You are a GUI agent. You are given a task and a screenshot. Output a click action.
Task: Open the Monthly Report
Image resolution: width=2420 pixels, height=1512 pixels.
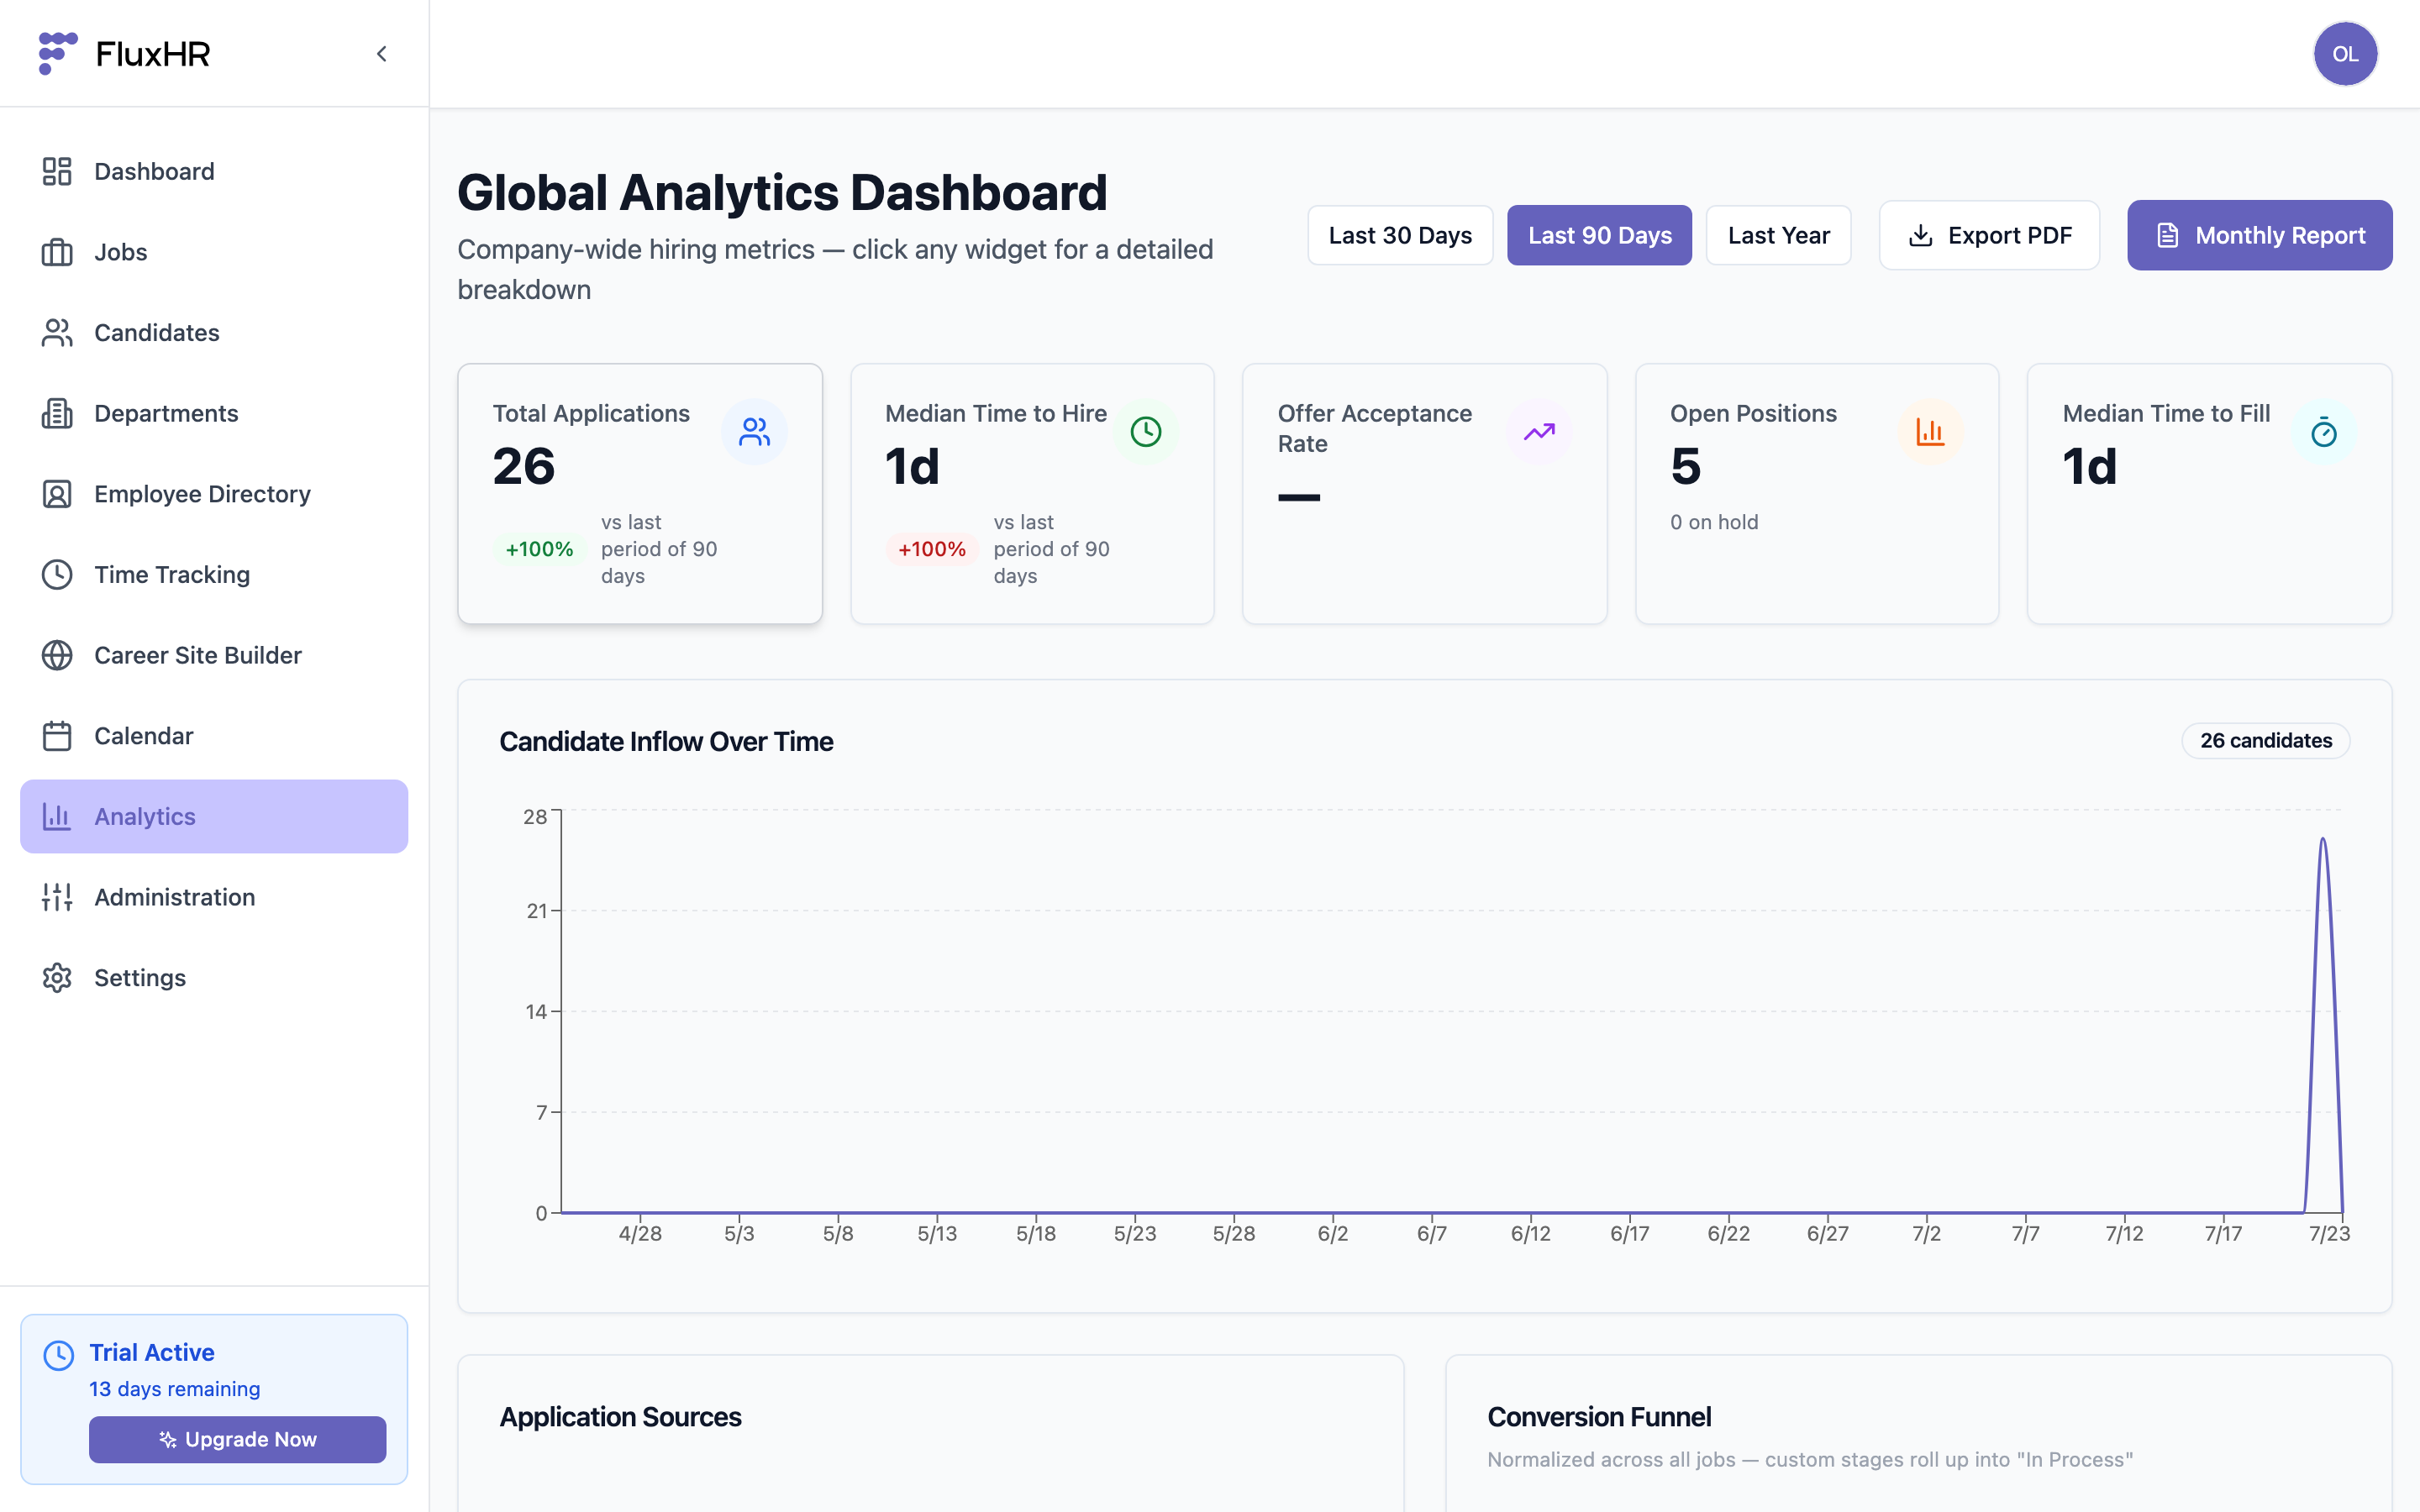[x=2259, y=235]
